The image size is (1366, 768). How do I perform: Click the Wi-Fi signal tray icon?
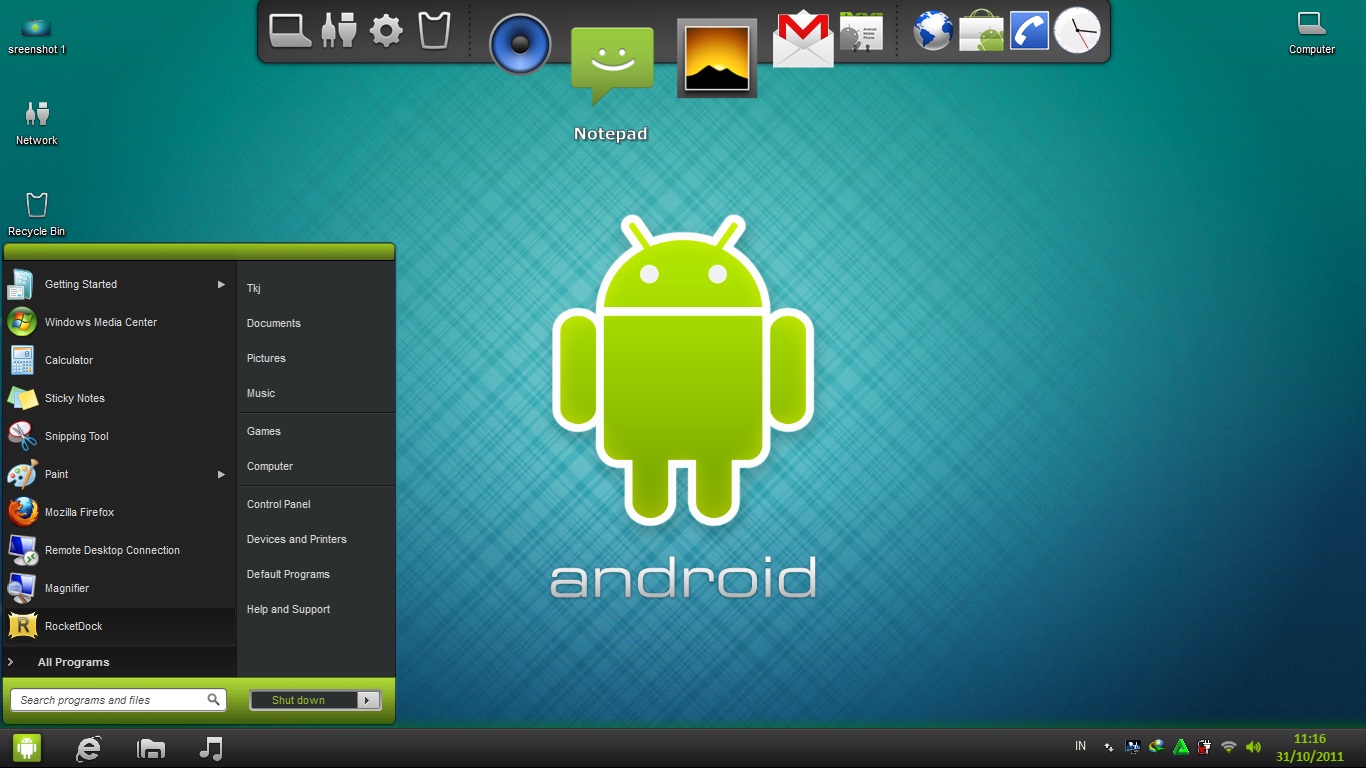pos(1229,747)
